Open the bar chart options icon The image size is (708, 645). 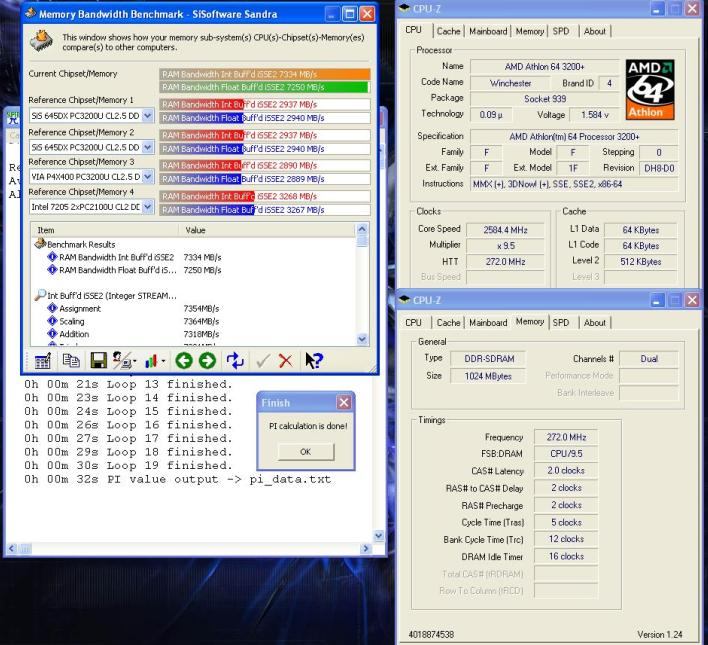click(x=151, y=361)
